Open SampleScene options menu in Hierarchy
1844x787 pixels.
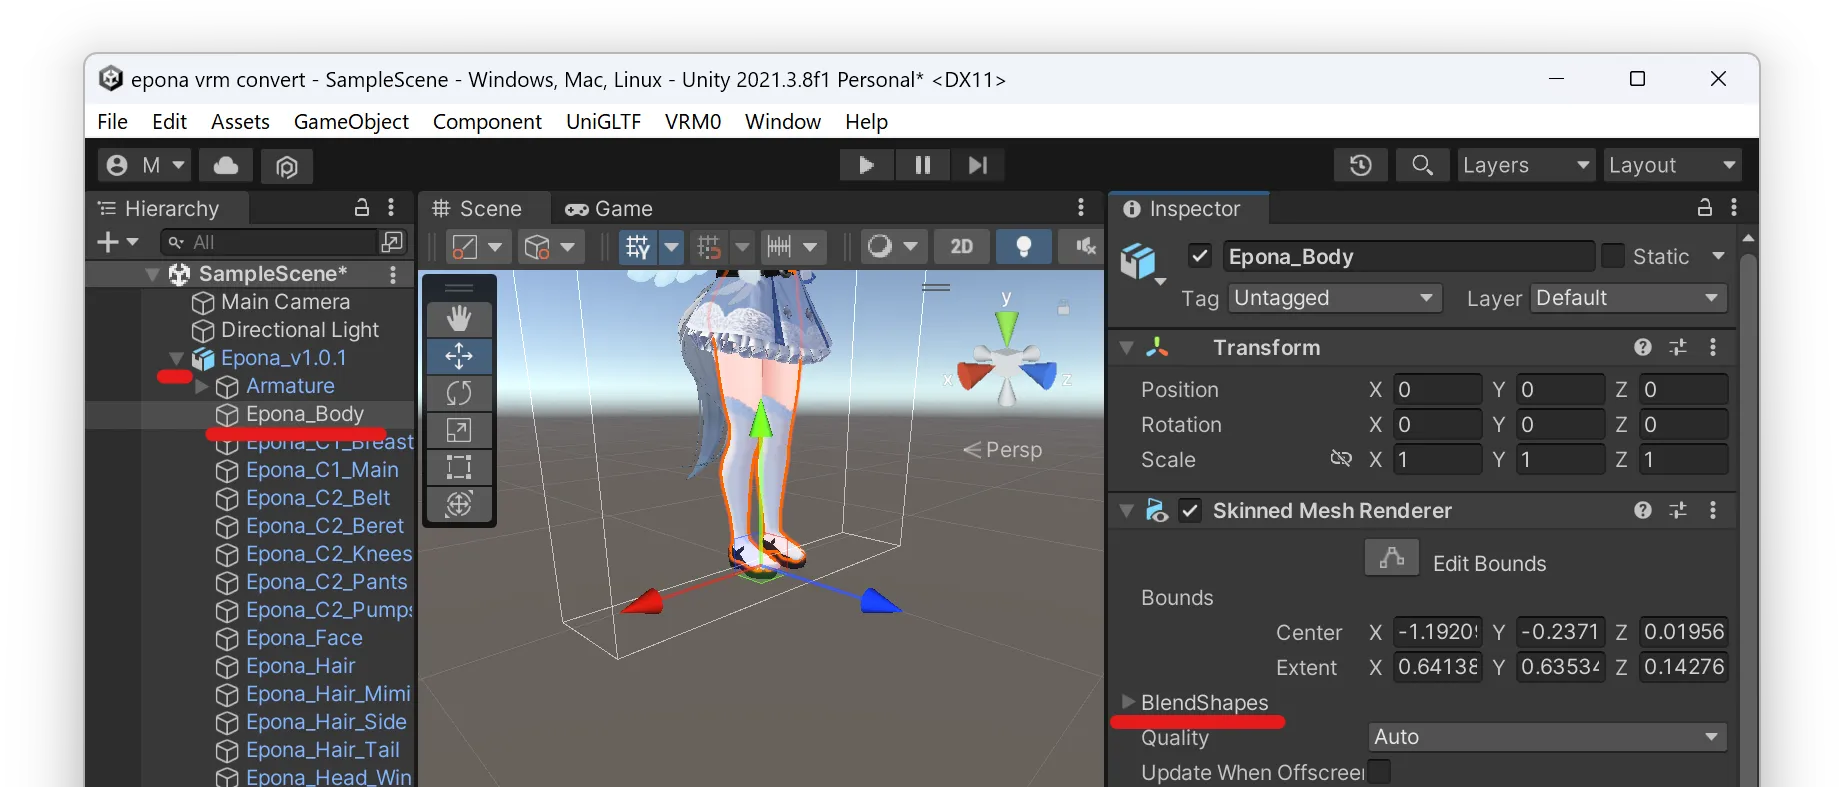click(393, 274)
